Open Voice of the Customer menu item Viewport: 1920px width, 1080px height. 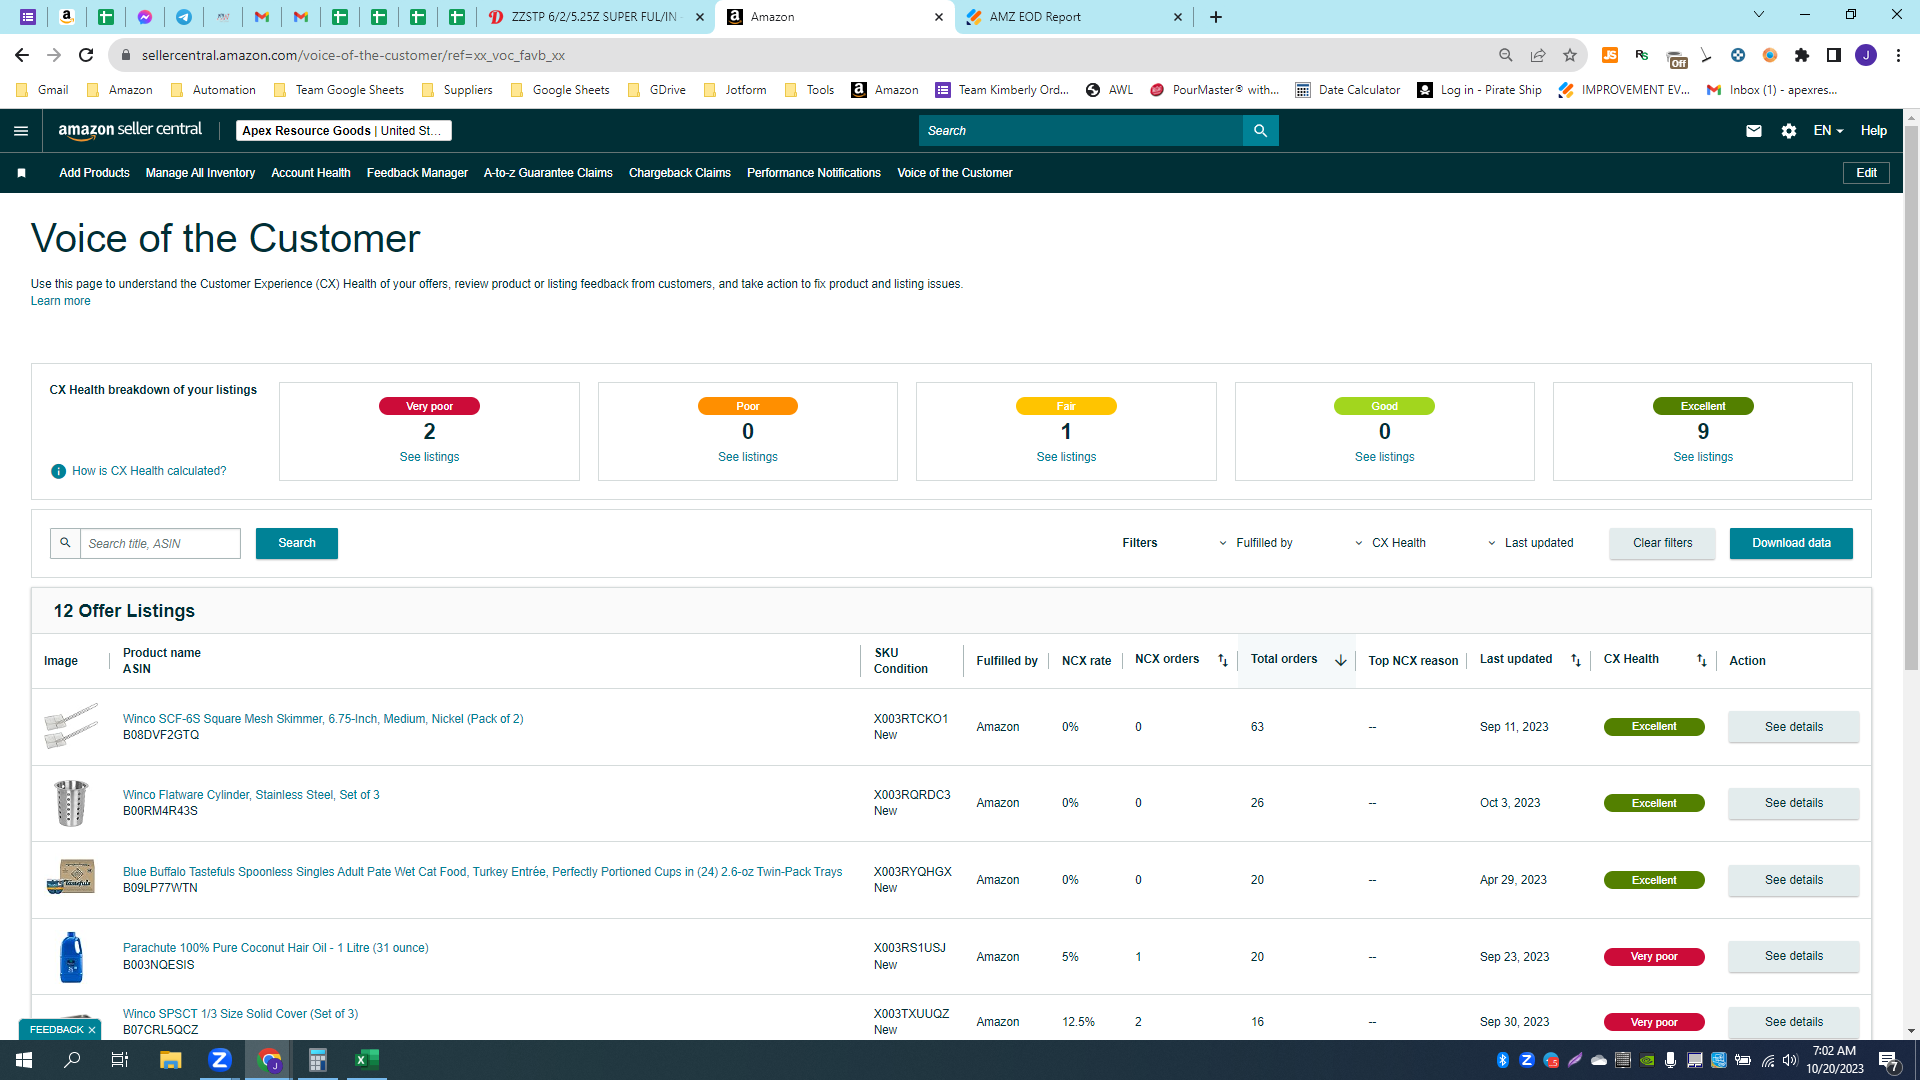(x=955, y=173)
